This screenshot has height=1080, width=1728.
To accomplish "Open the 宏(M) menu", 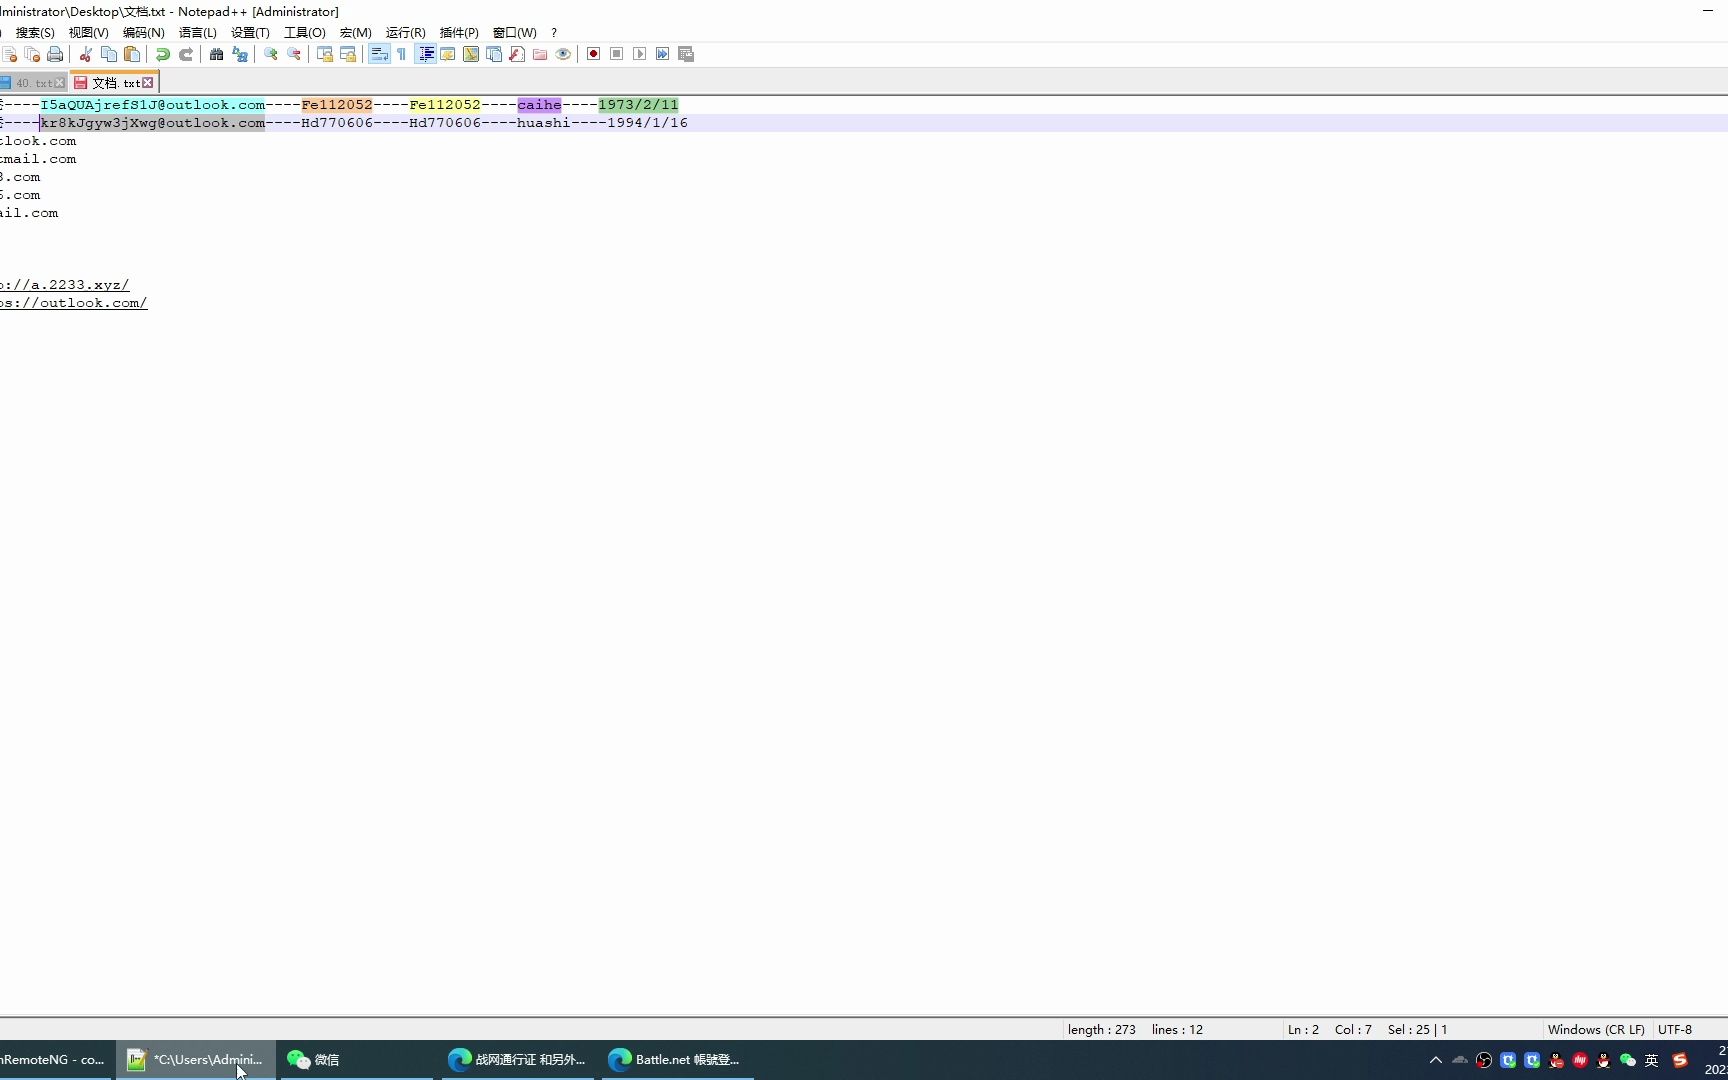I will (x=355, y=32).
